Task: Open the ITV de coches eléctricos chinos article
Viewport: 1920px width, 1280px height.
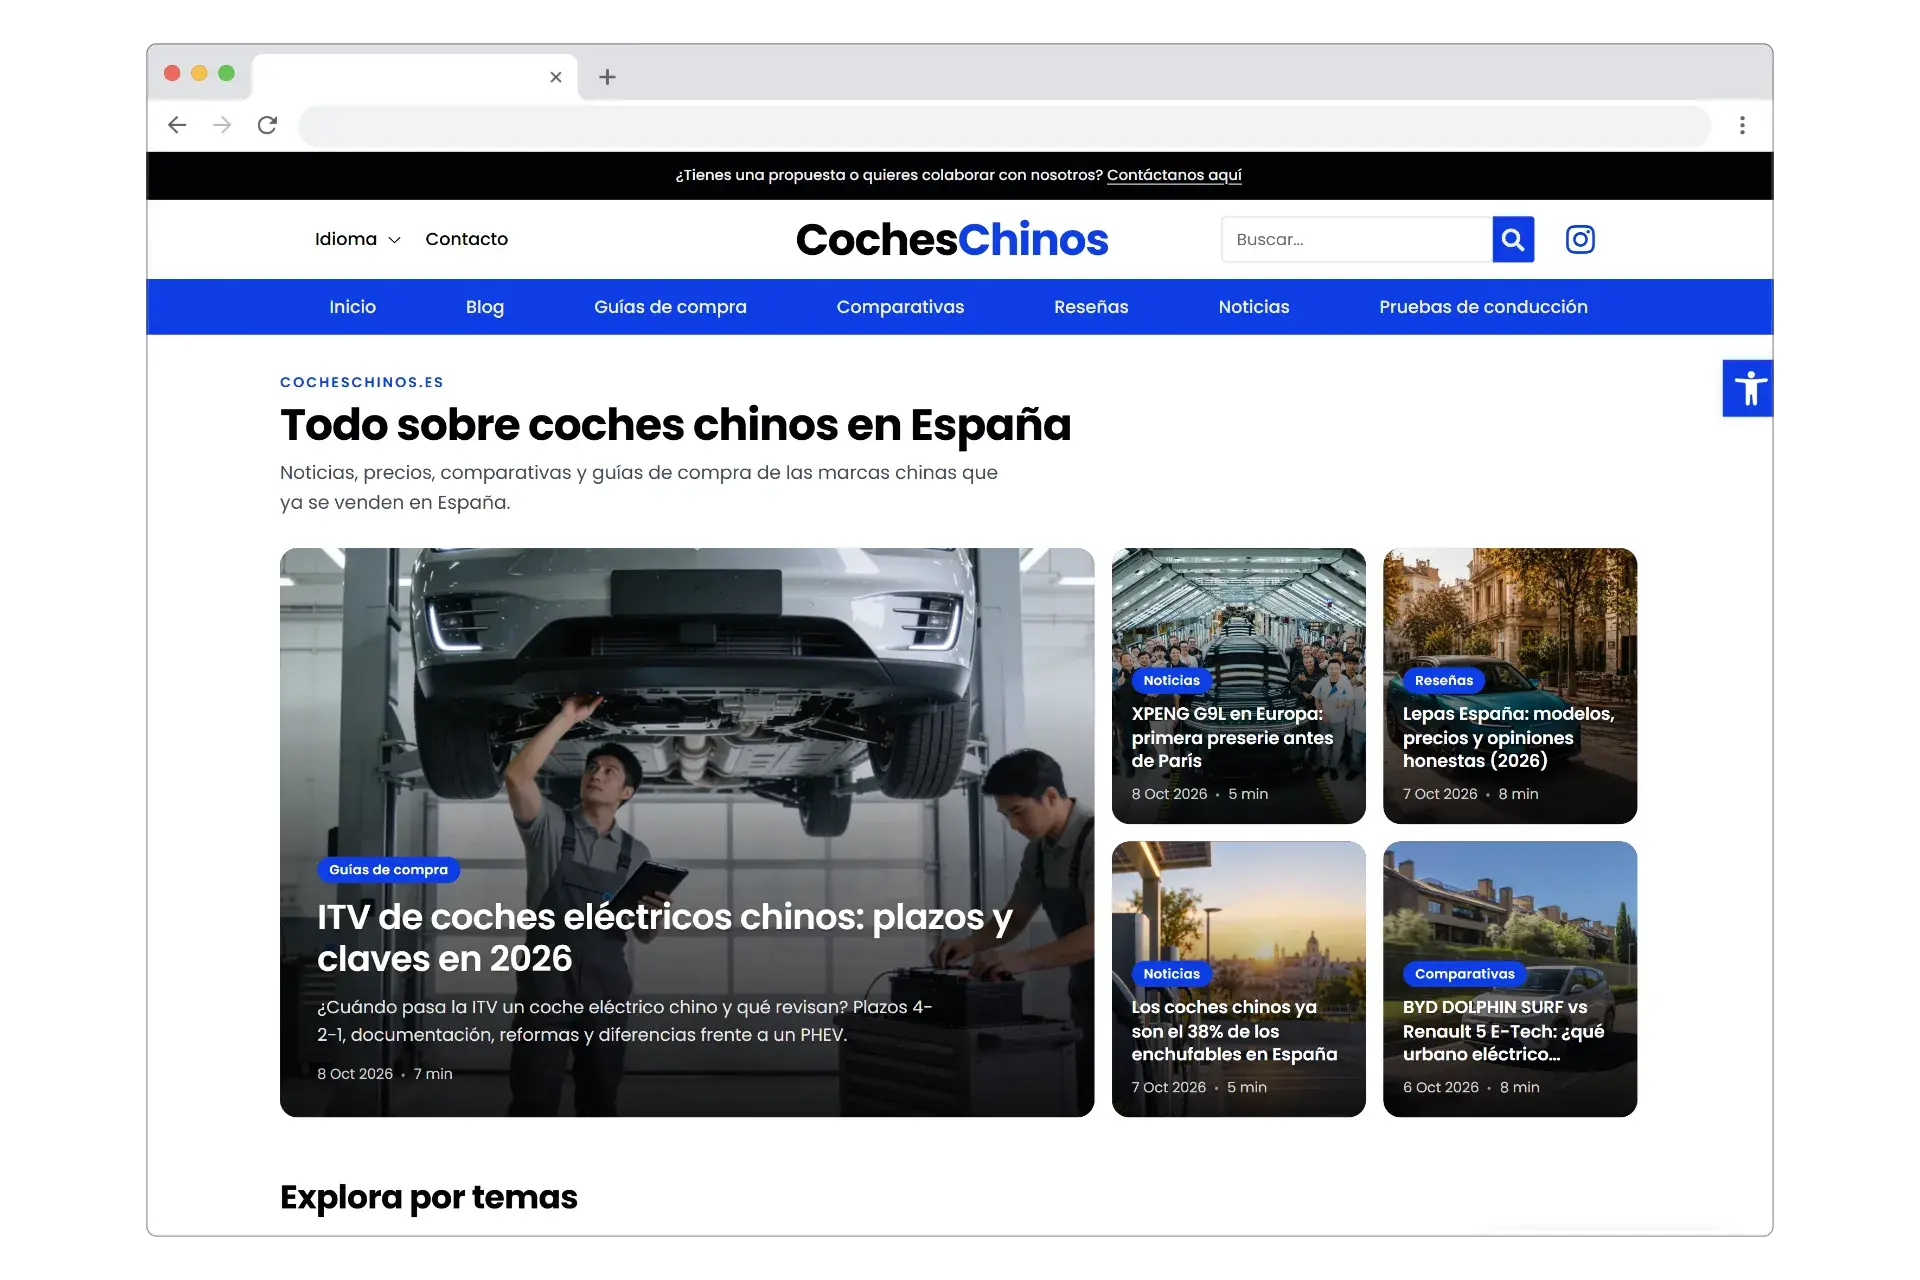Action: click(665, 937)
